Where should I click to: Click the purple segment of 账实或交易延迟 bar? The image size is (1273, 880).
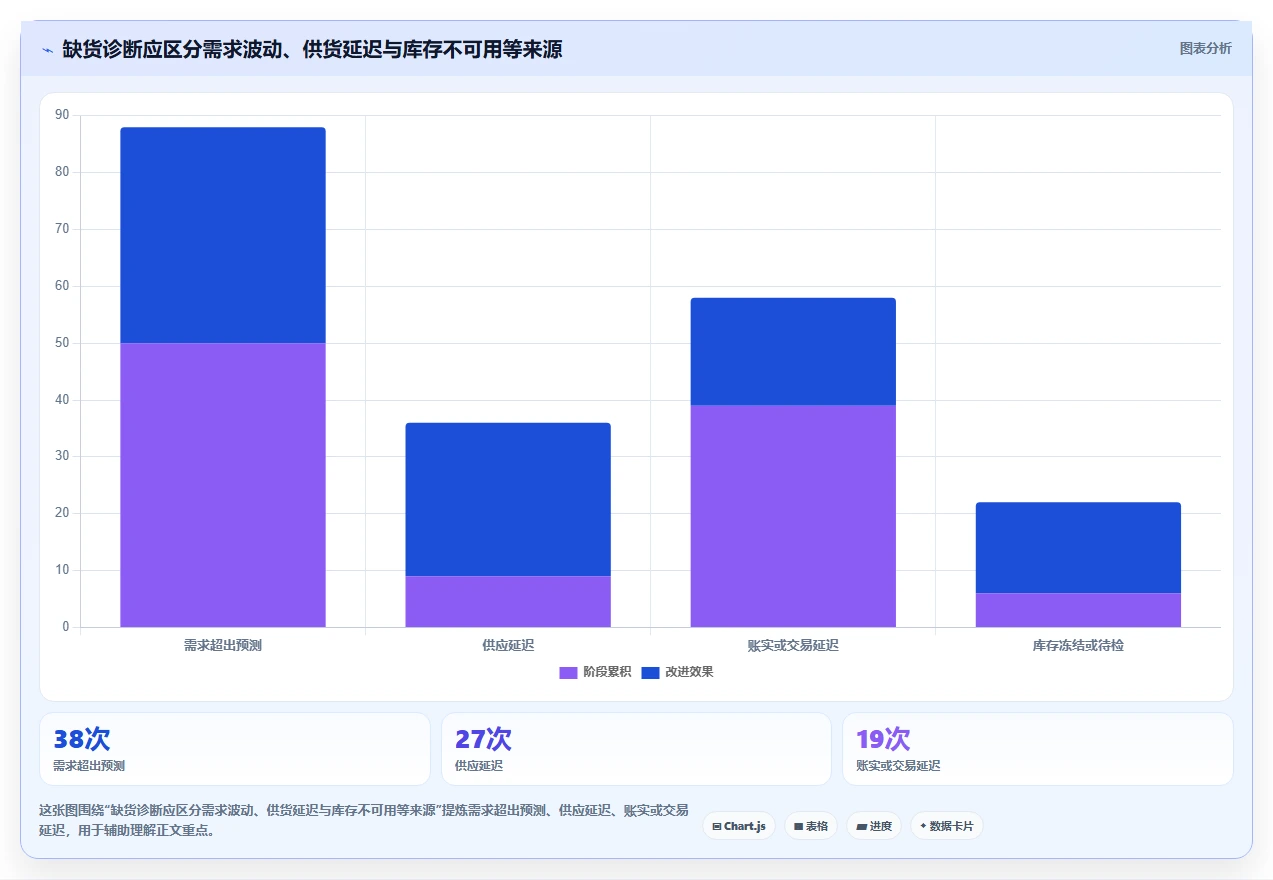793,516
